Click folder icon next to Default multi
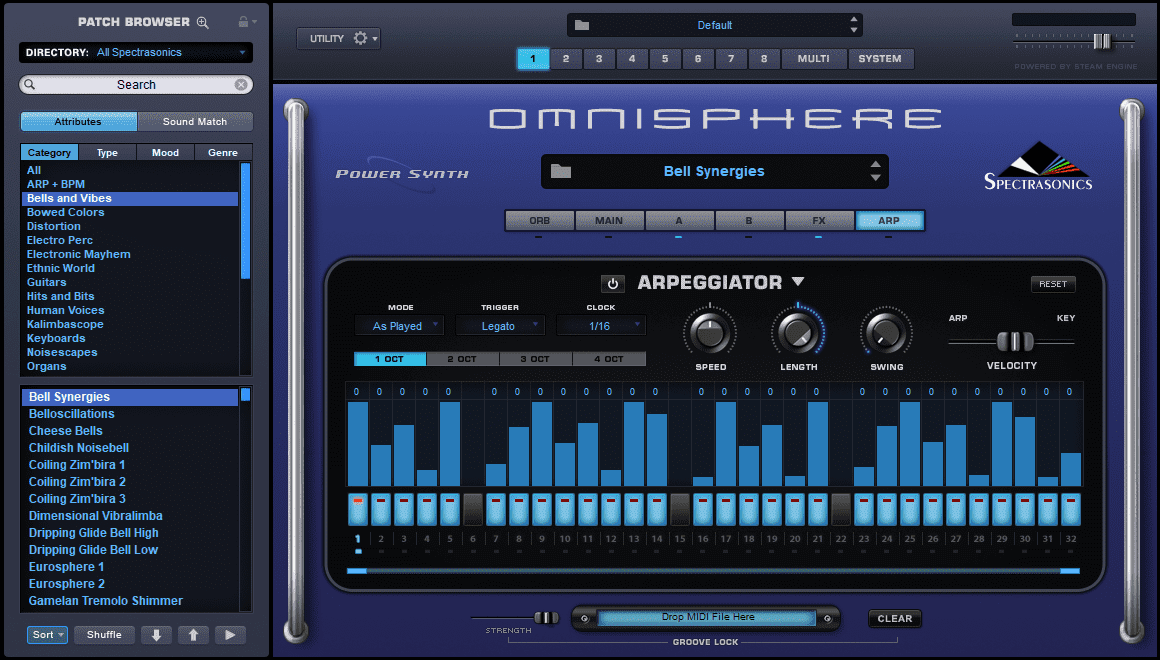 click(582, 25)
